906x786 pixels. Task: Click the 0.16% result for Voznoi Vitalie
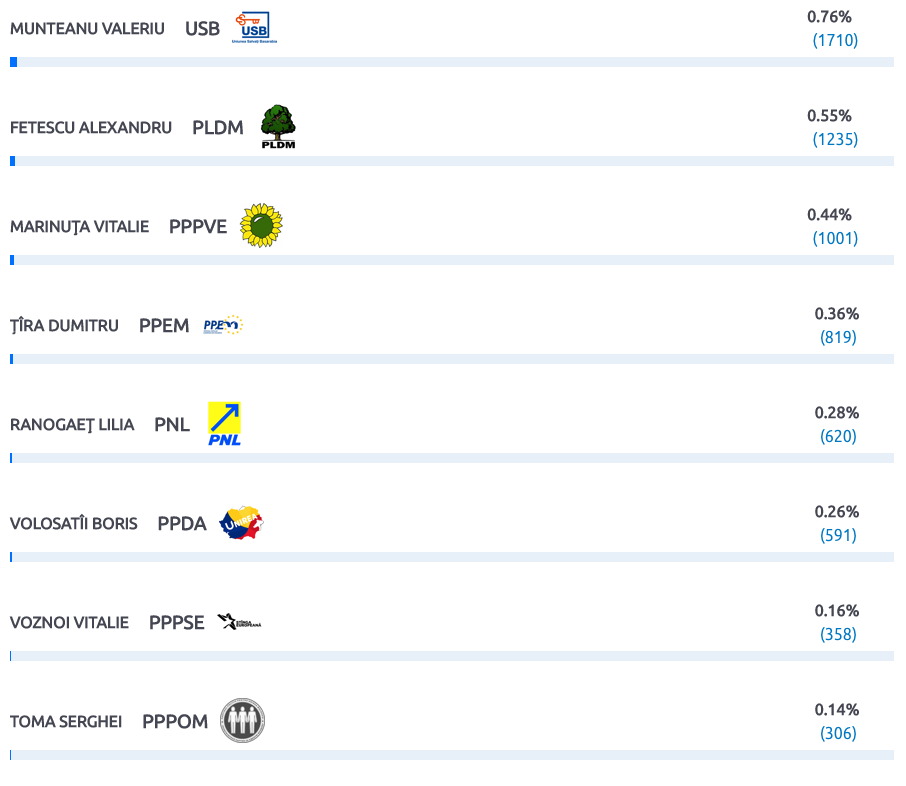coord(837,611)
